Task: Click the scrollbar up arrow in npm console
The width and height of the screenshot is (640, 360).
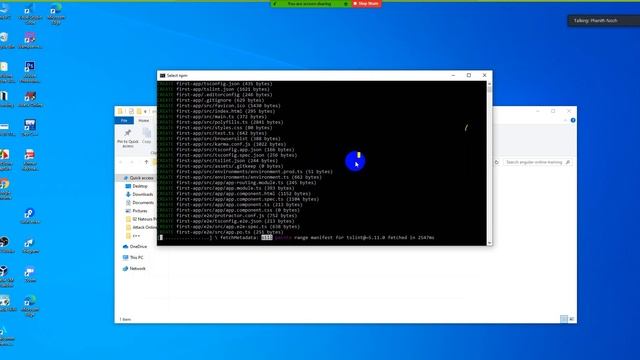Action: 489,83
